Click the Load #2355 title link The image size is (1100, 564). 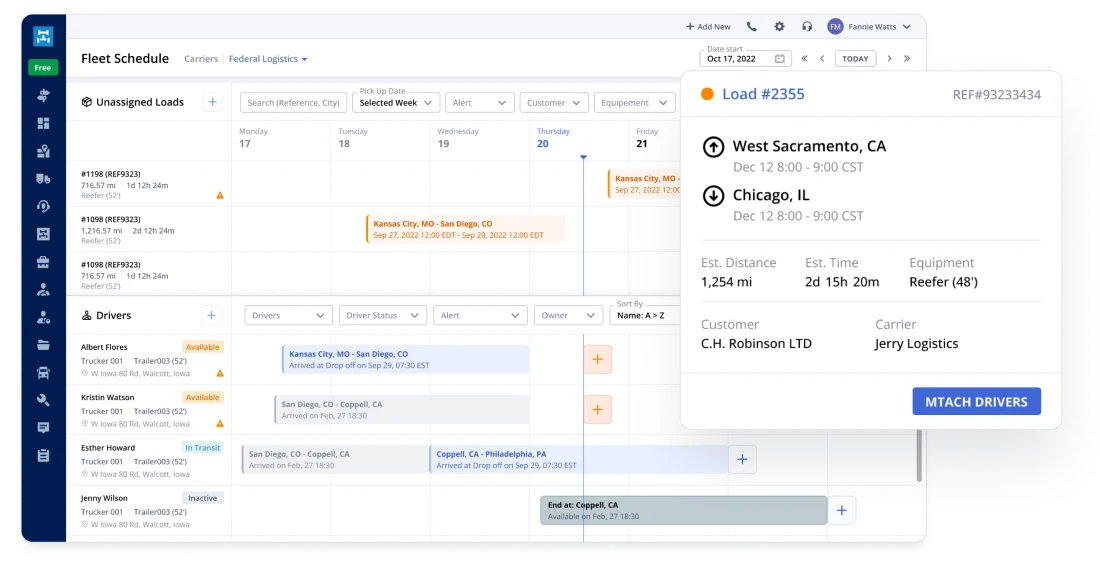point(763,95)
